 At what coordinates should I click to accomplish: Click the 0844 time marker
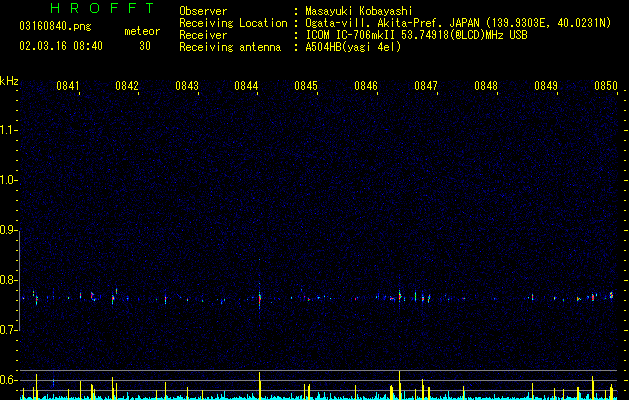[x=246, y=86]
